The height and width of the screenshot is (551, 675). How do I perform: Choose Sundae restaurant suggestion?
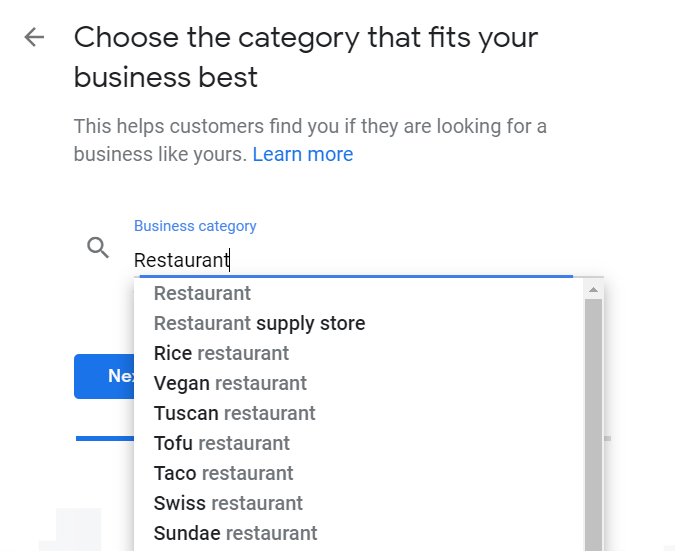(x=235, y=533)
